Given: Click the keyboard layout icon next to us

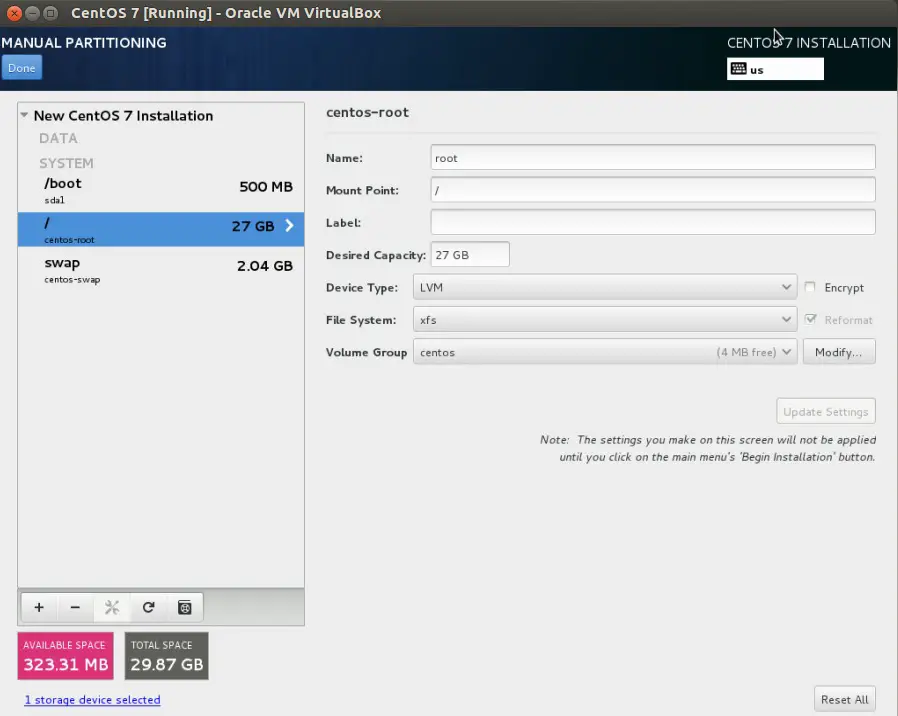Looking at the screenshot, I should click(738, 69).
